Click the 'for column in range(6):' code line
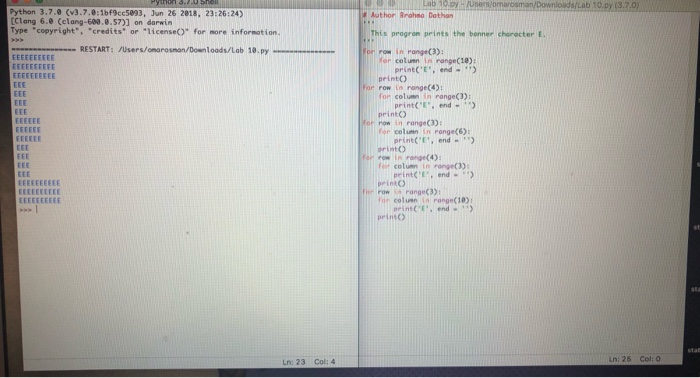This screenshot has height=378, width=700. click(x=424, y=131)
